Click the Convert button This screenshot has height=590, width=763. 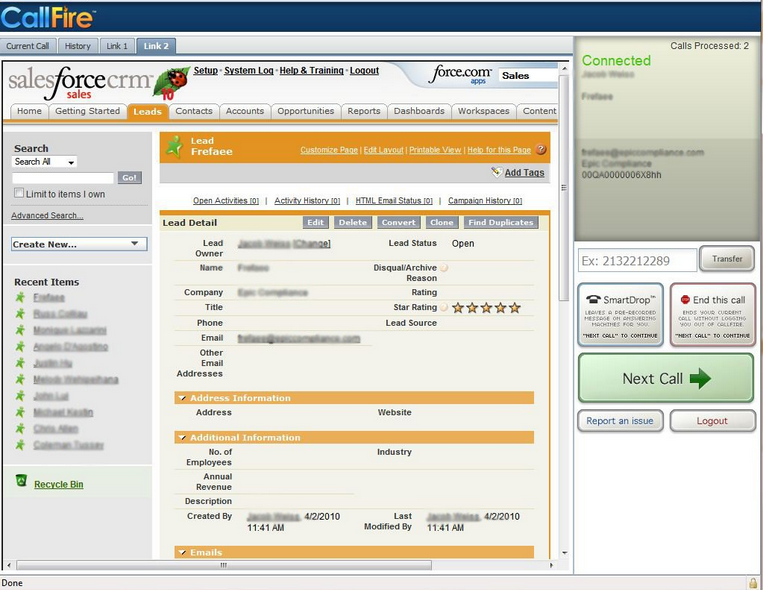399,222
